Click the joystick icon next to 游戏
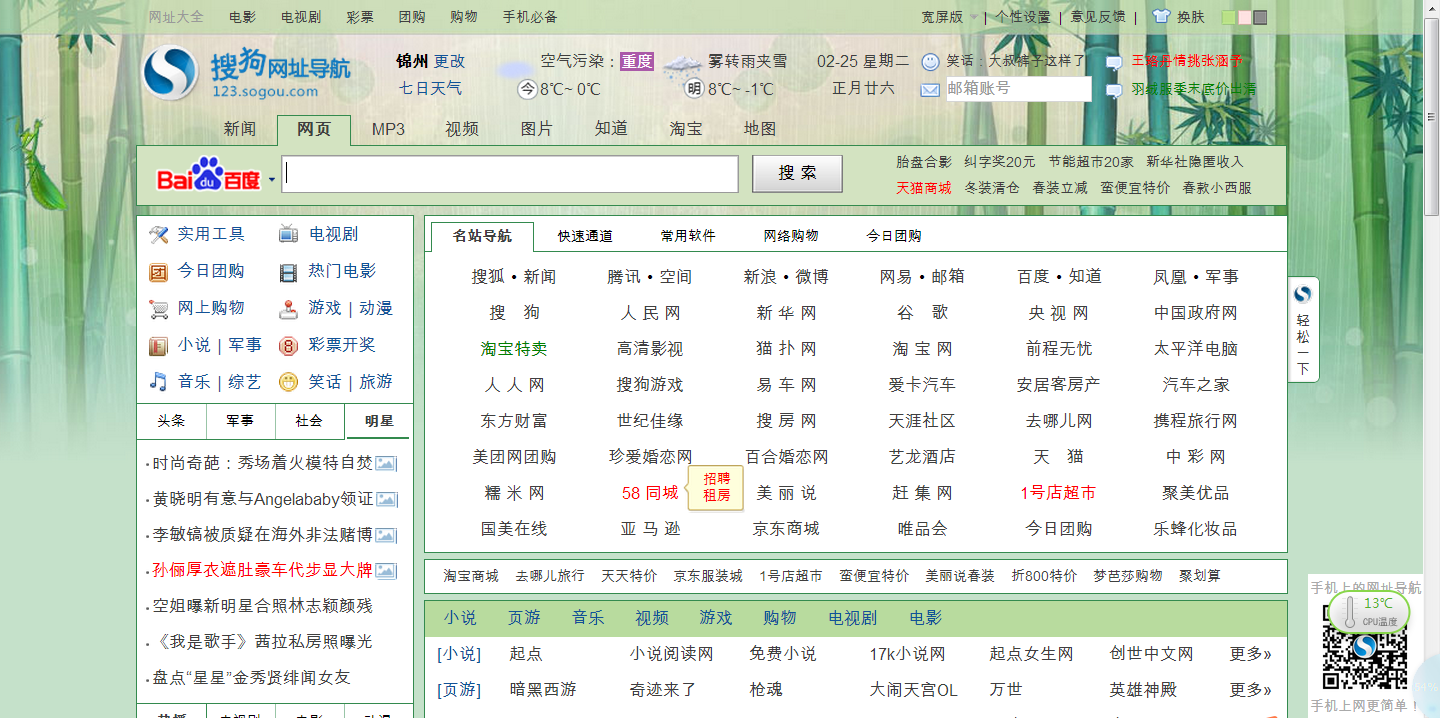The image size is (1440, 718). (288, 309)
